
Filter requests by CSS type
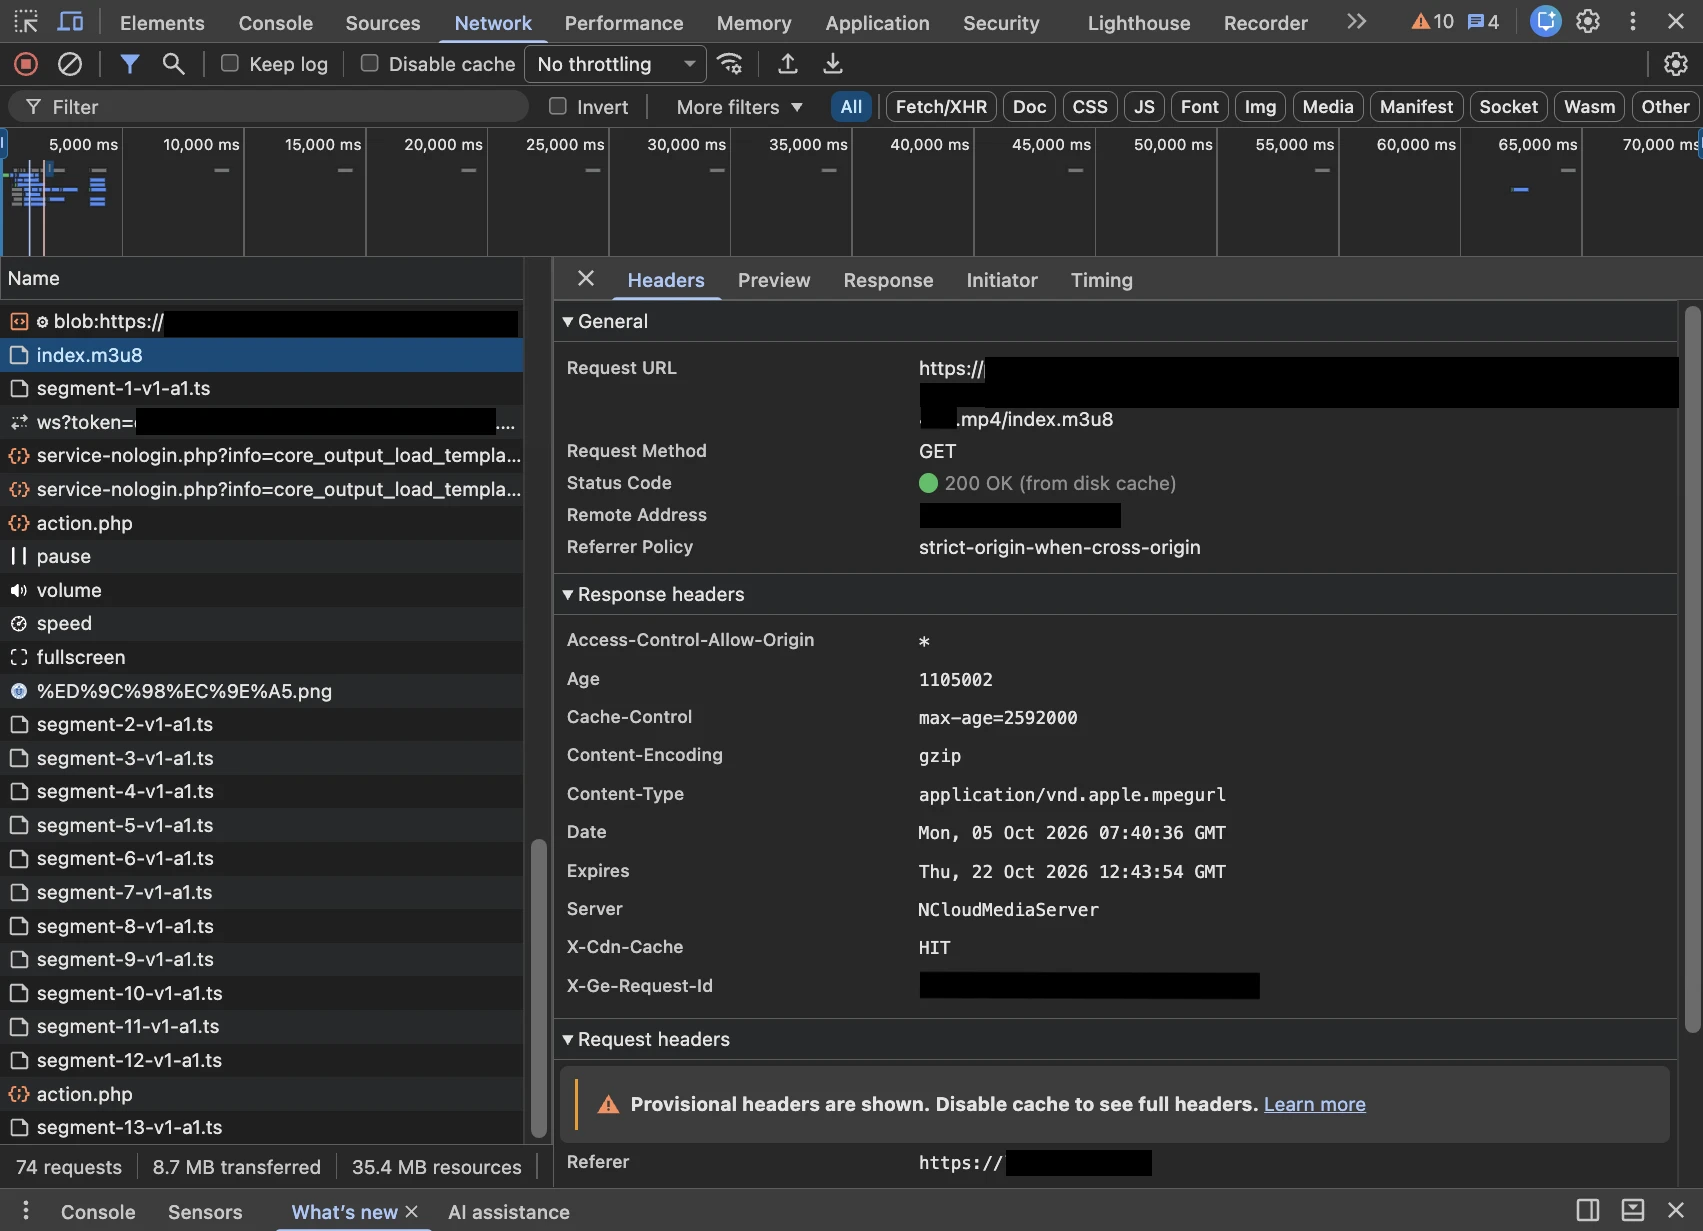click(x=1090, y=106)
